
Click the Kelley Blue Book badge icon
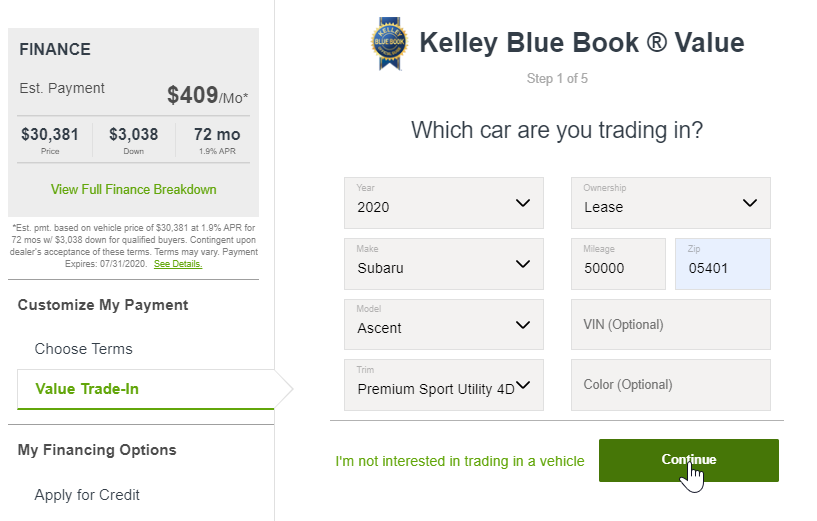tap(389, 43)
